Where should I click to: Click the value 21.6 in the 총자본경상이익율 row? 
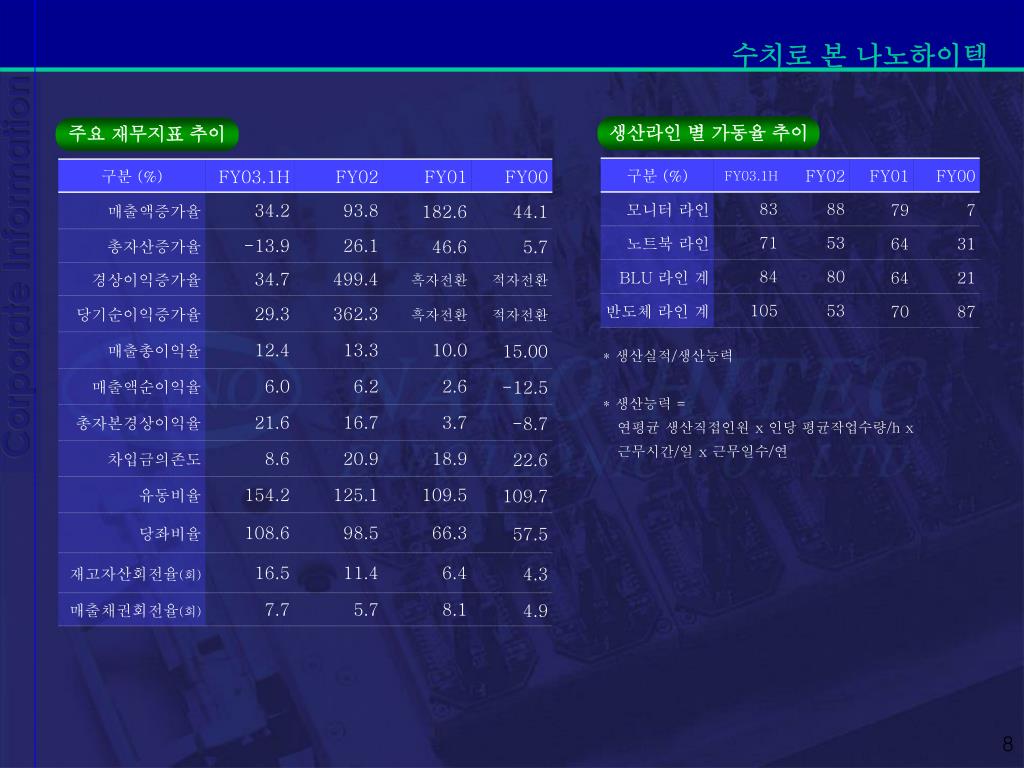pos(272,423)
